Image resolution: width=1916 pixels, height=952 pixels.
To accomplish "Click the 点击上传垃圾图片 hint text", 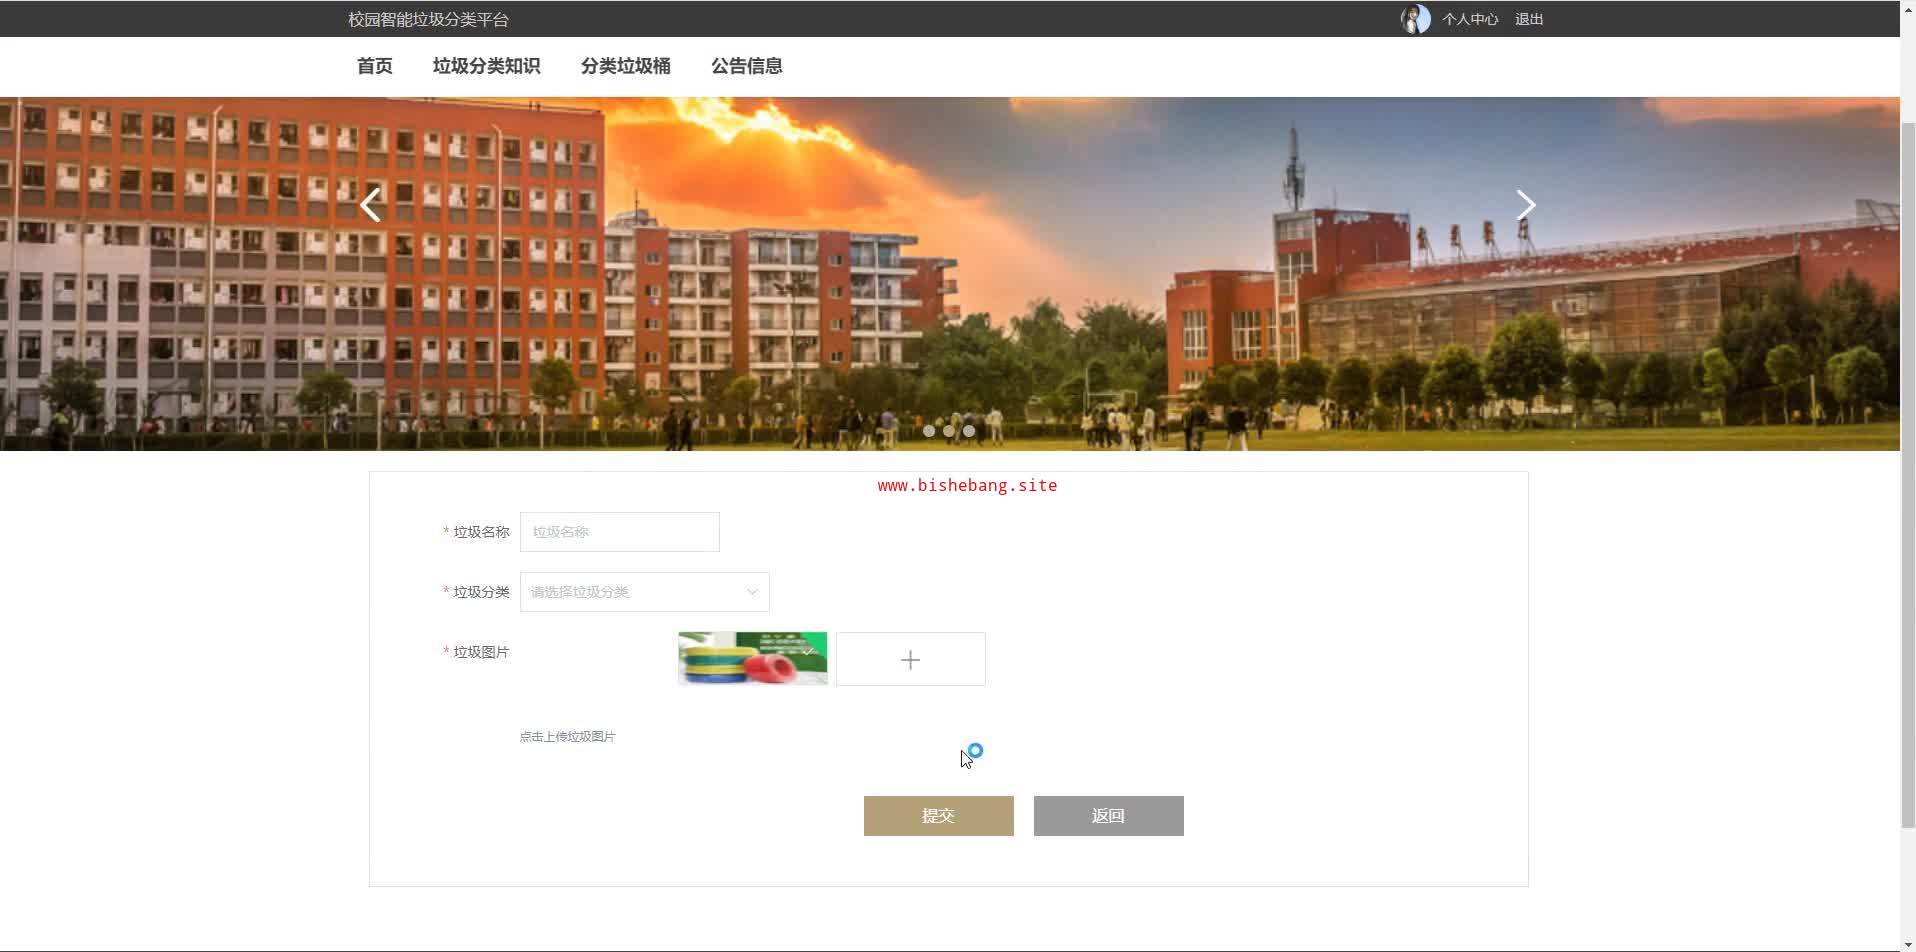I will click(x=567, y=737).
